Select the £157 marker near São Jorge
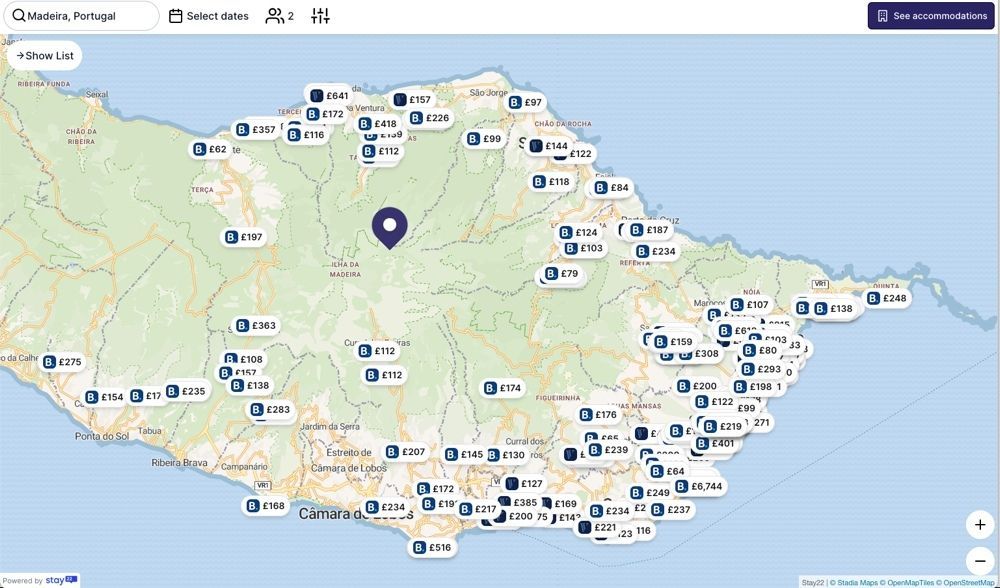The image size is (1000, 588). click(412, 99)
